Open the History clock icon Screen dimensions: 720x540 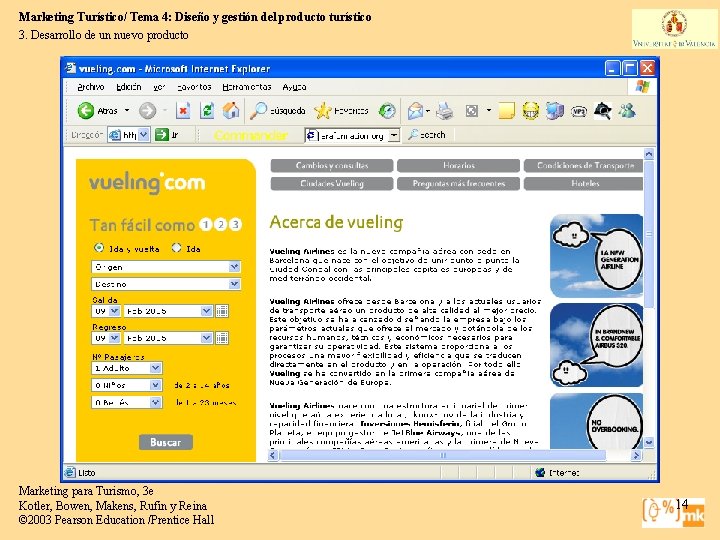(387, 111)
